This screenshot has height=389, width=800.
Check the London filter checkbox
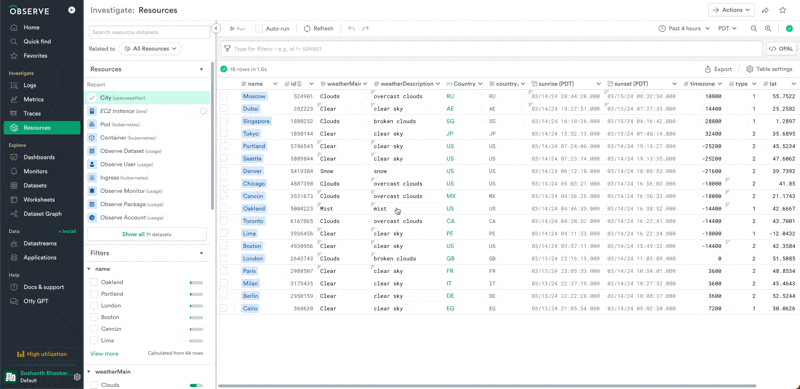coord(94,306)
